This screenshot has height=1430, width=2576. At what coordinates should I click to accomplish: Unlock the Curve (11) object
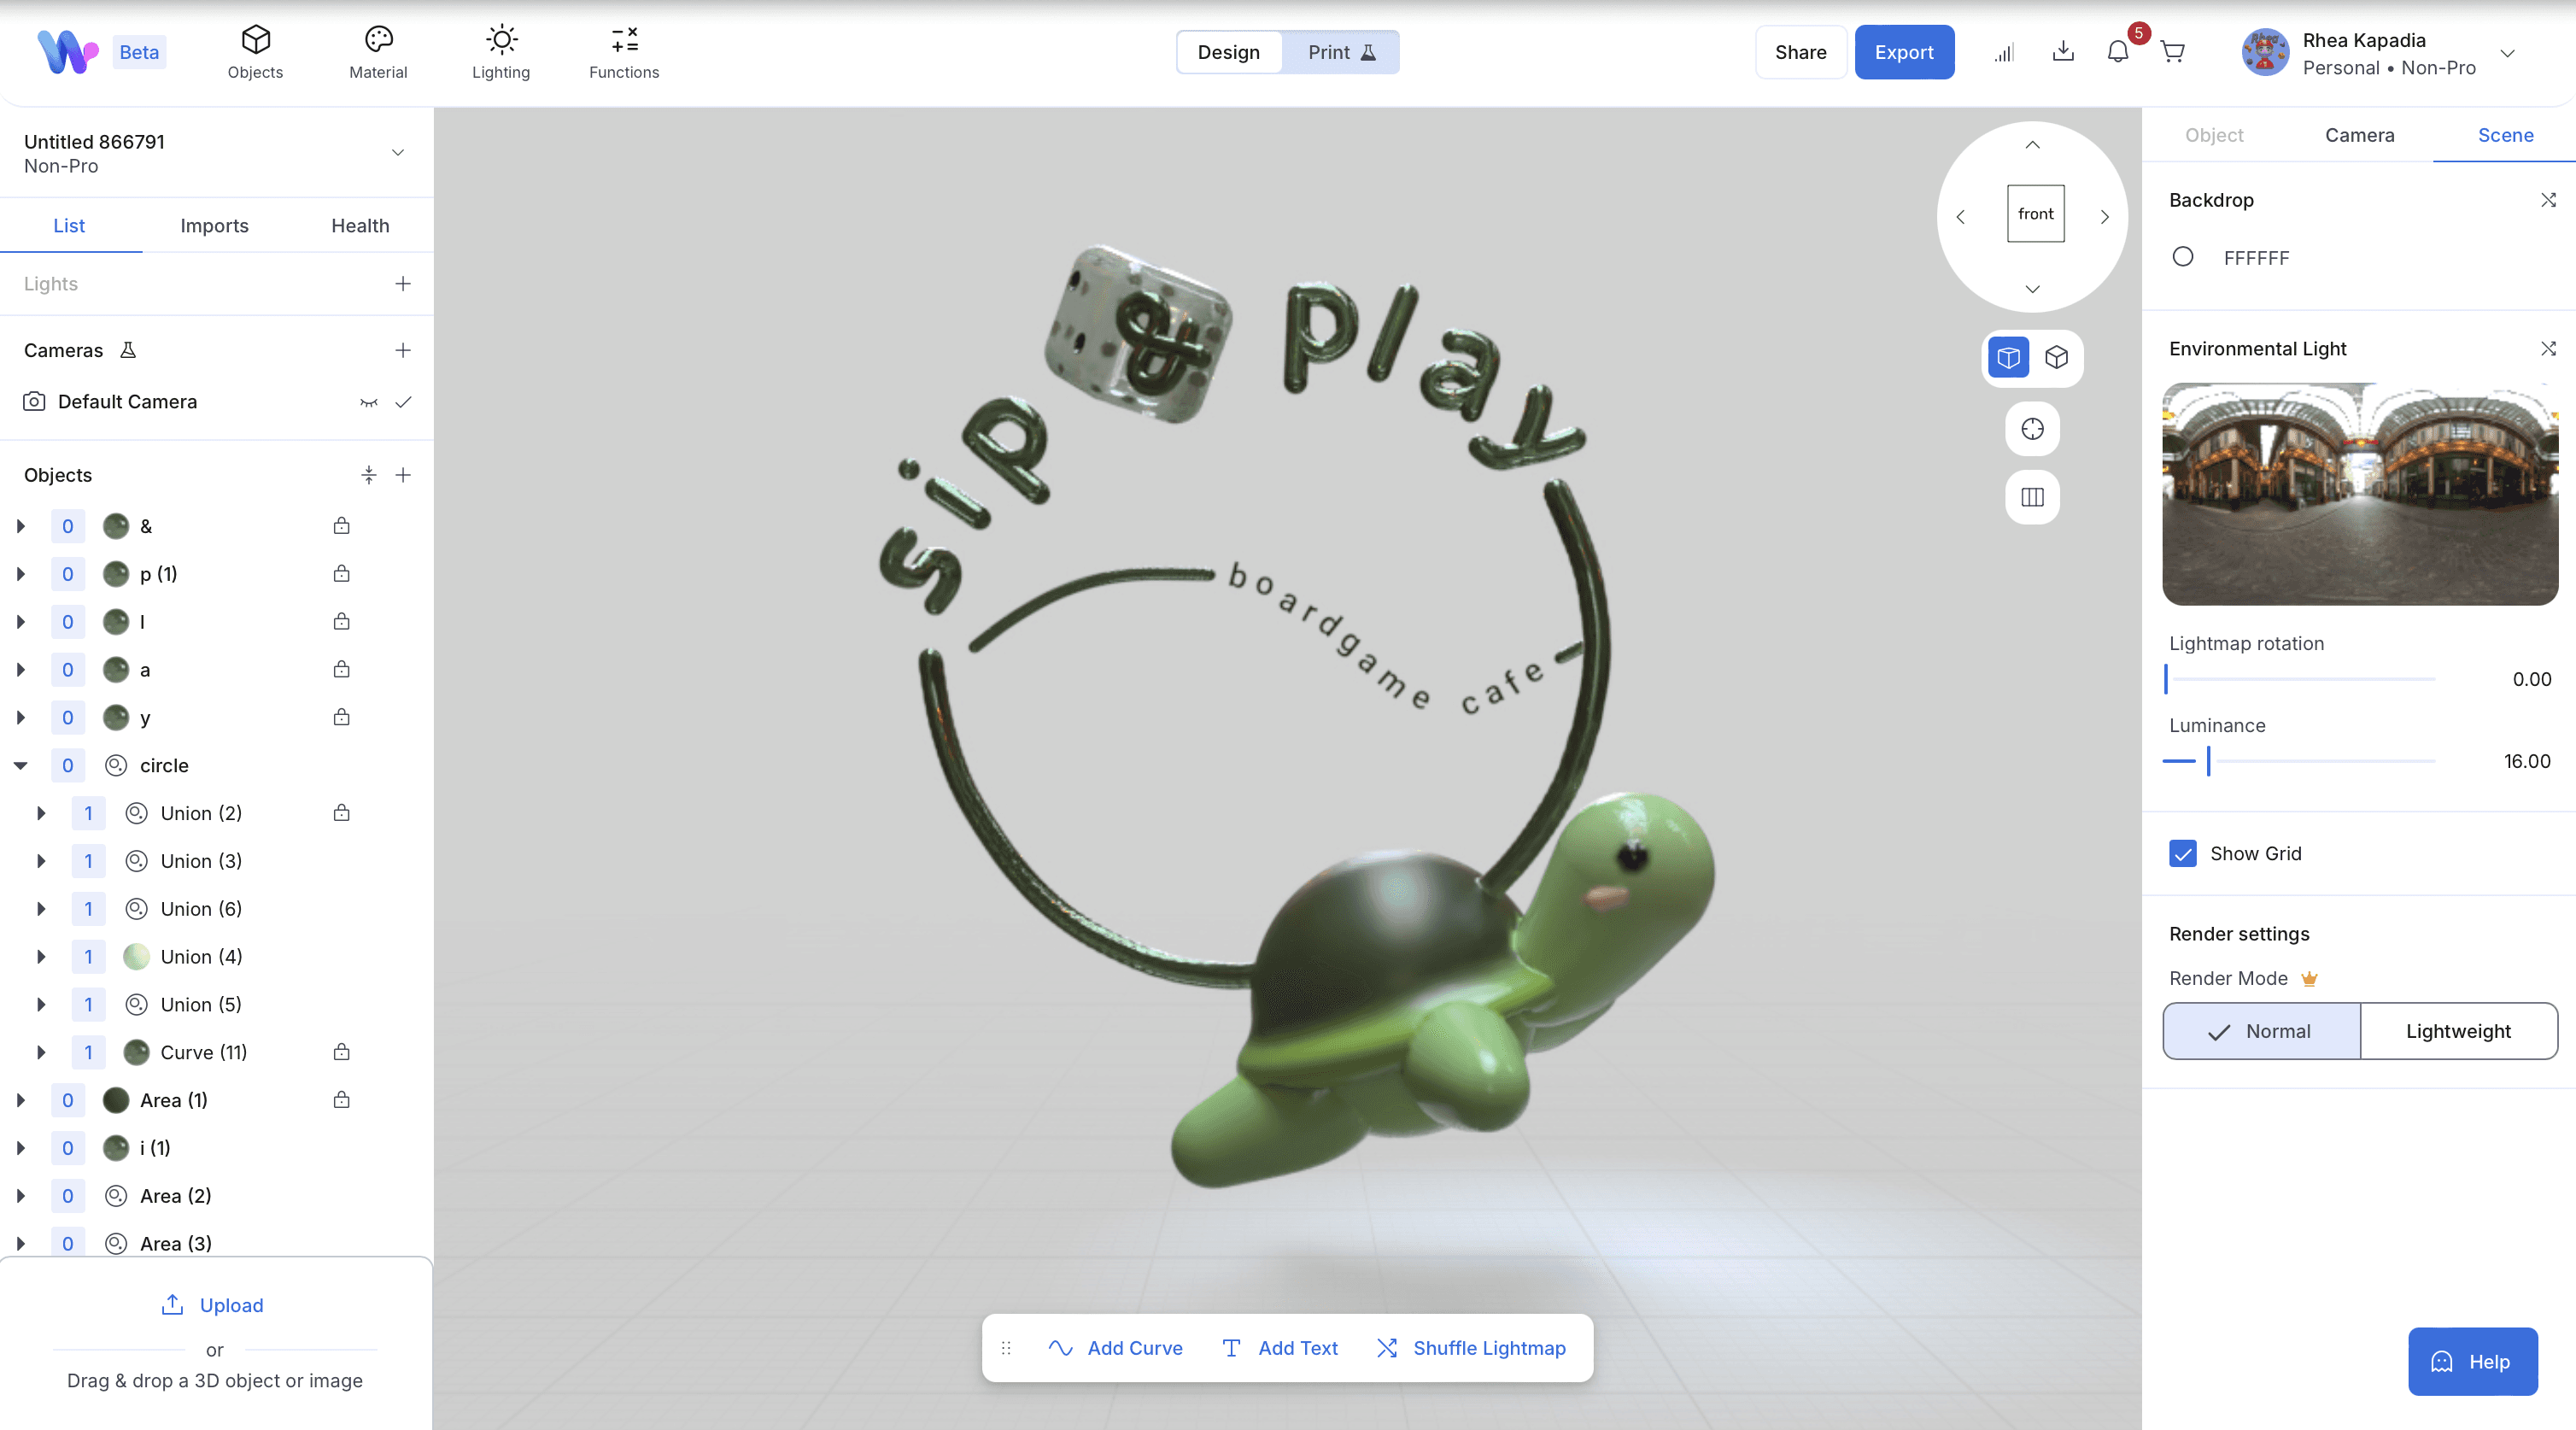[341, 1052]
